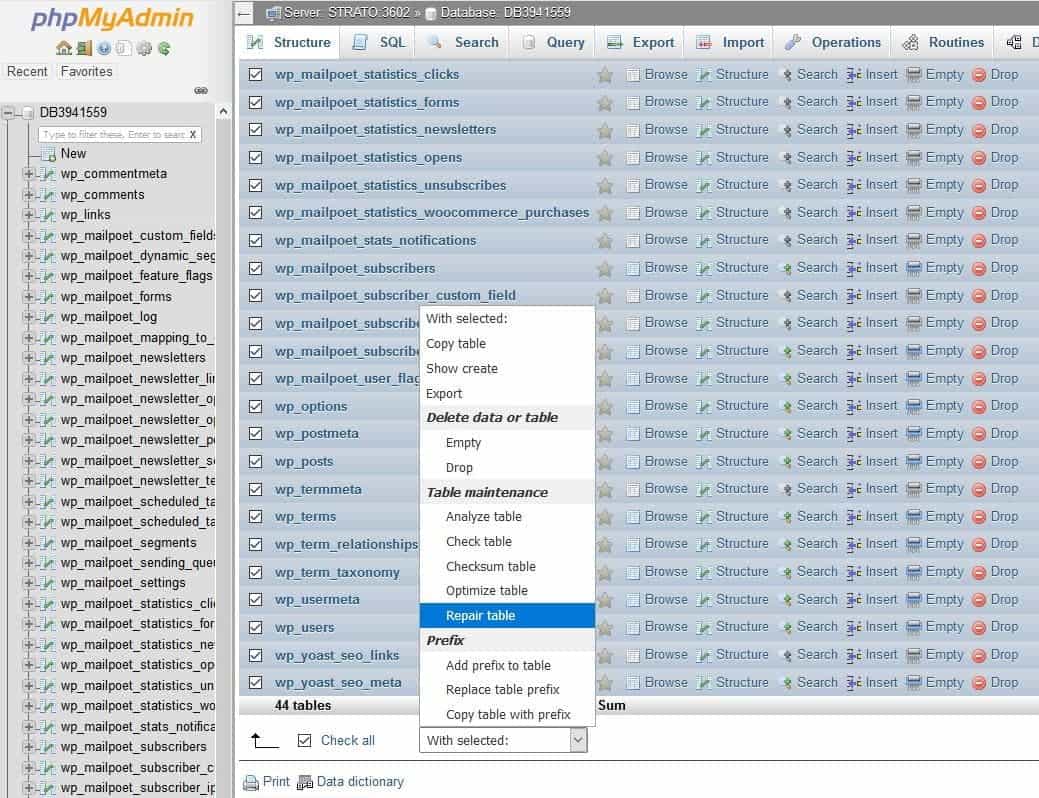Collapse navigation panel using top-left bar button
The height and width of the screenshot is (798, 1039).
(244, 13)
